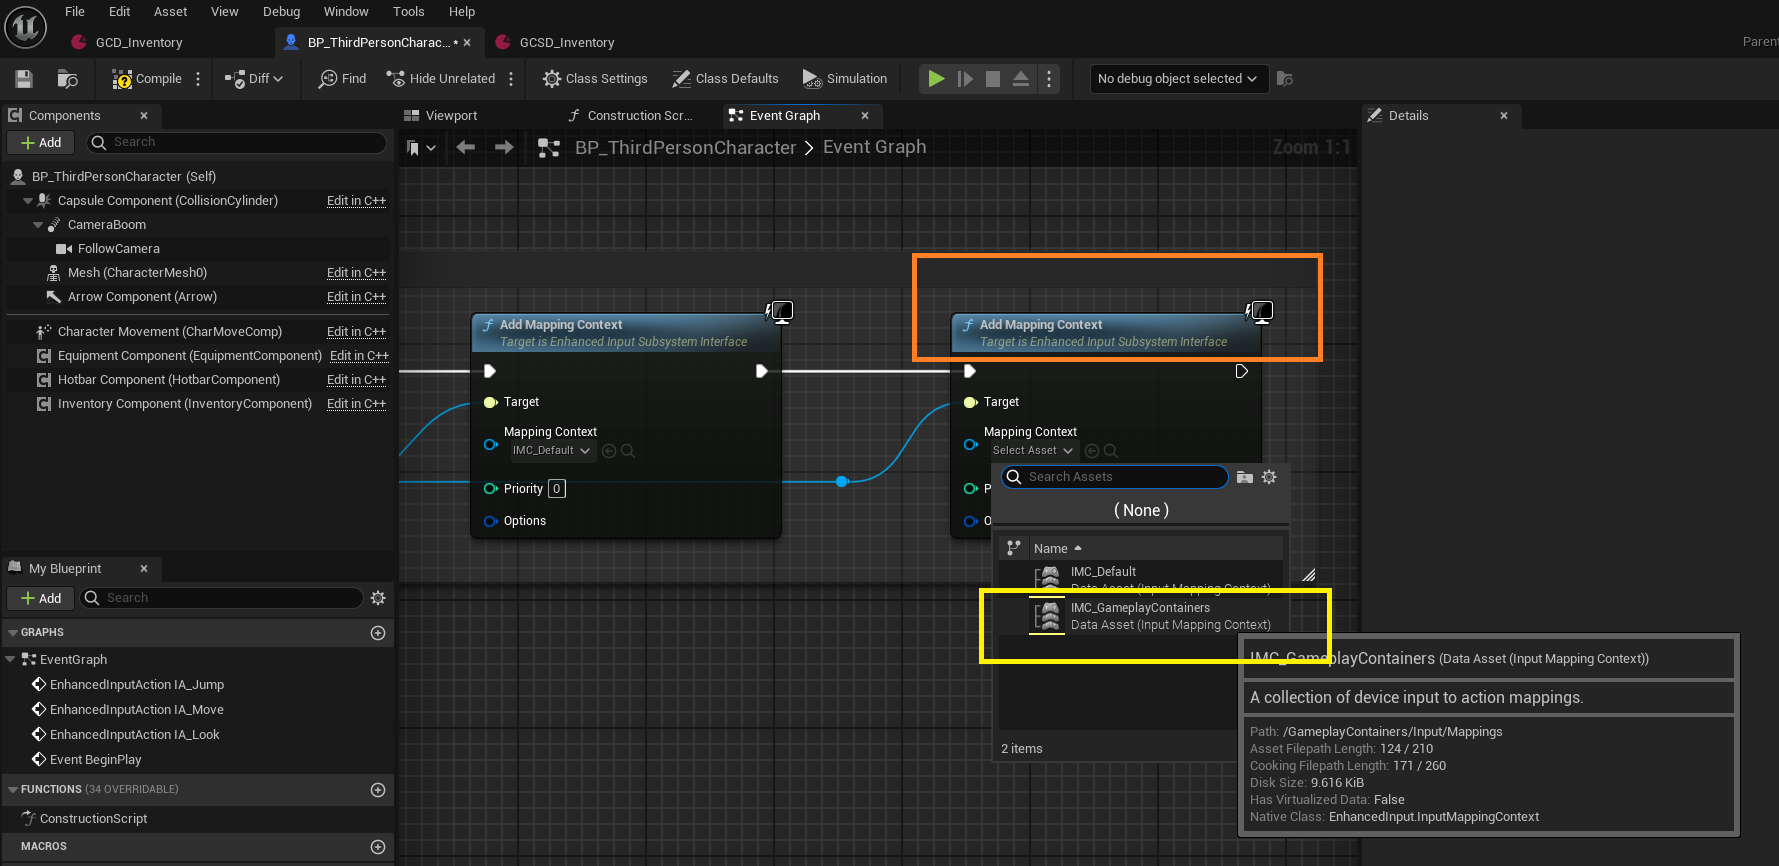The image size is (1779, 866).
Task: Navigate forward in graph history
Action: pos(504,148)
